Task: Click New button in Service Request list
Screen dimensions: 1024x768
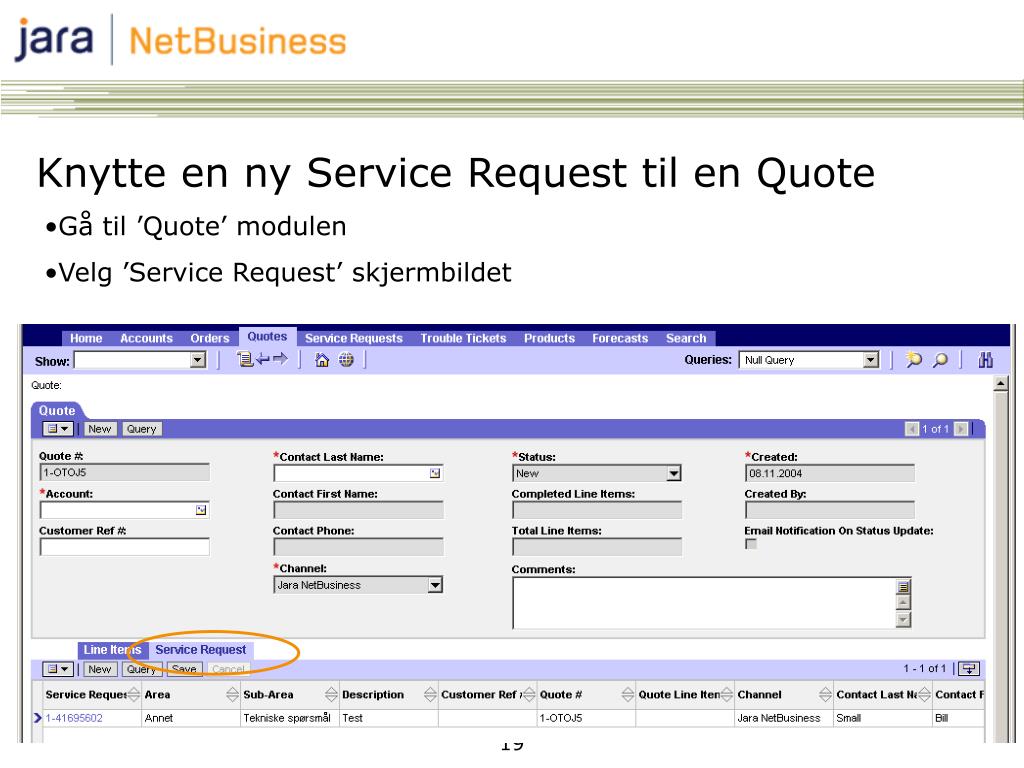Action: click(100, 669)
